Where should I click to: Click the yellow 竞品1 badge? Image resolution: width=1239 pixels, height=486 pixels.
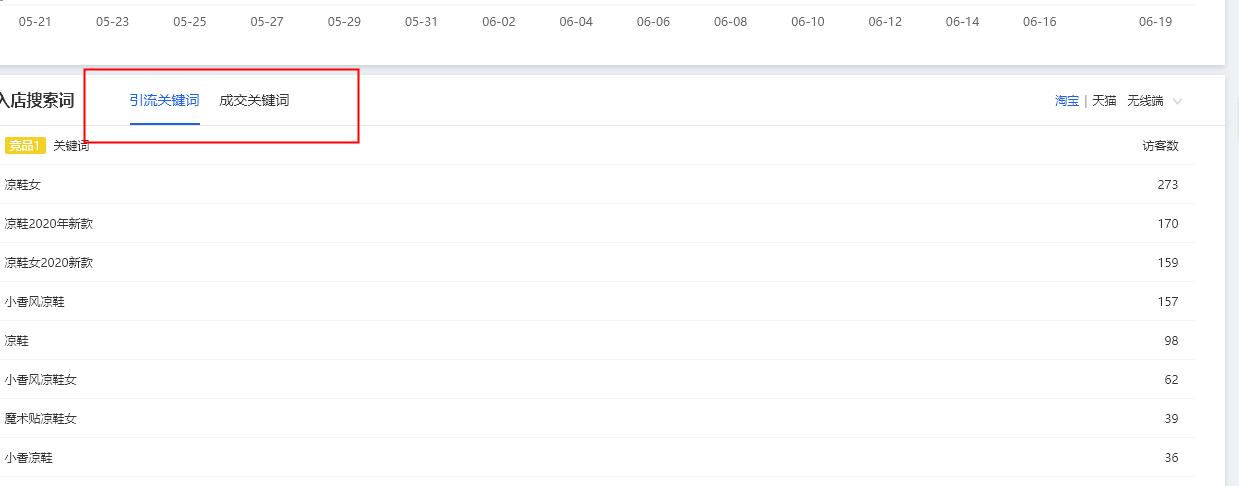pos(25,146)
